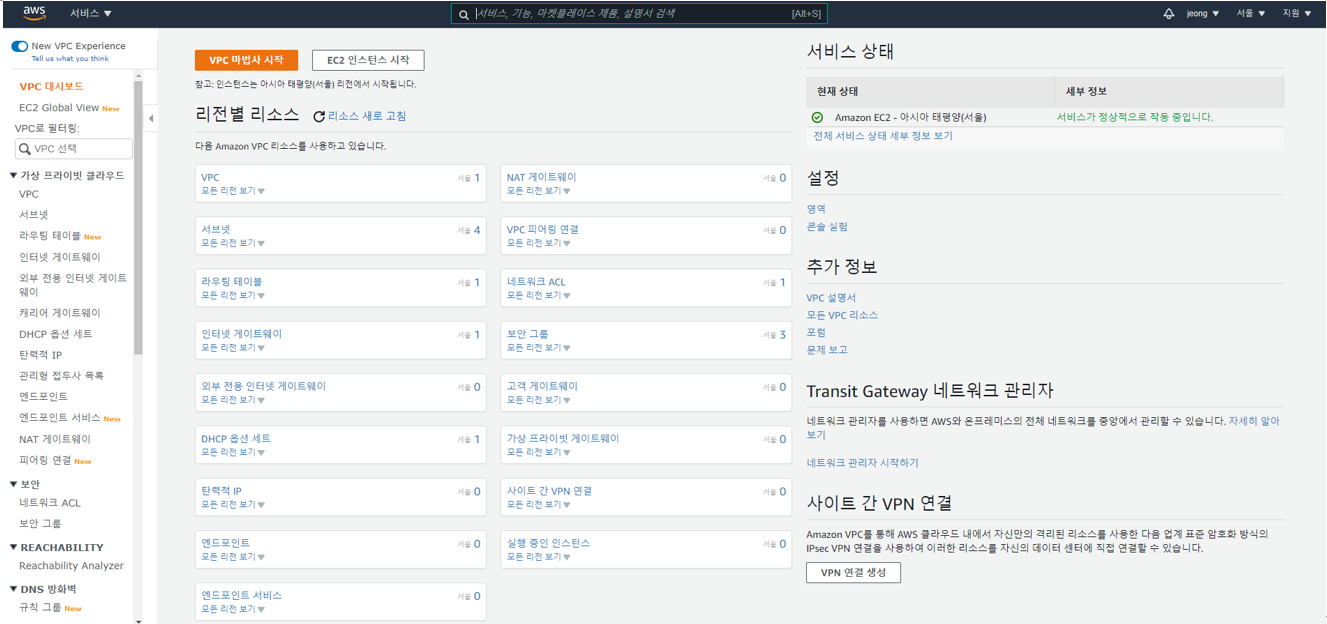Click the 포럼 link
The image size is (1327, 624).
(816, 332)
